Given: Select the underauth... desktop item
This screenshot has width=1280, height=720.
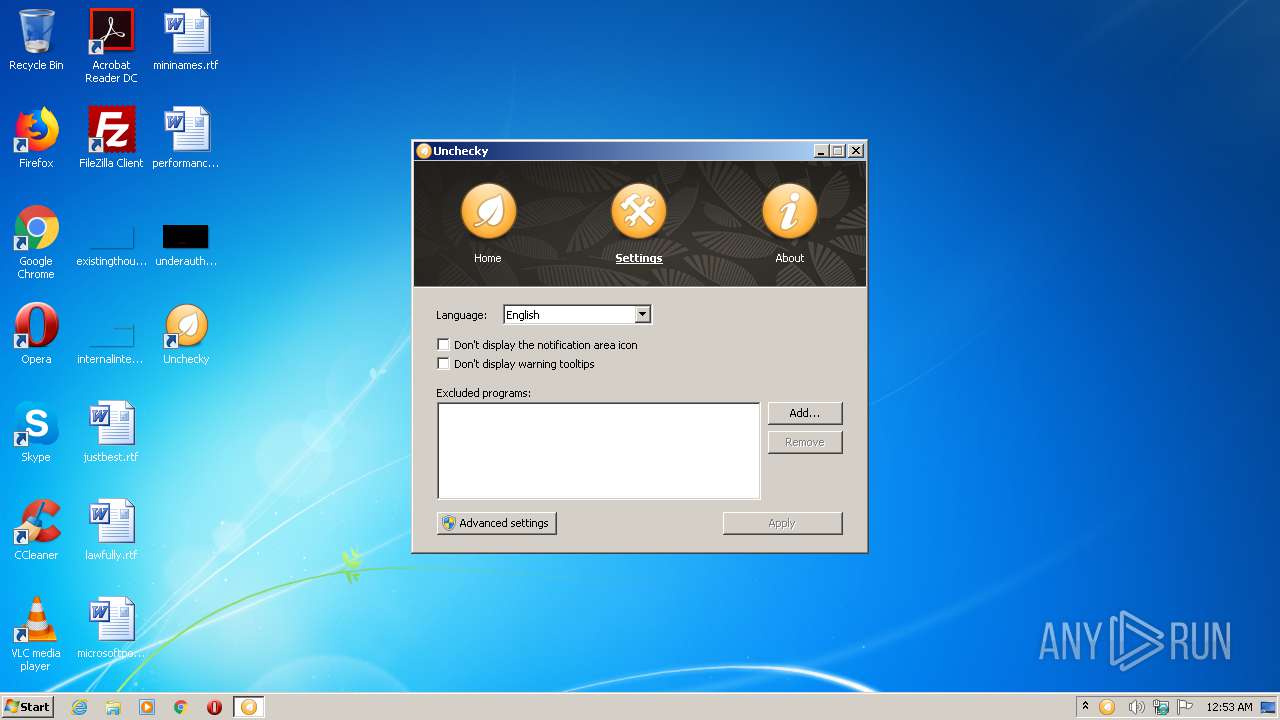Looking at the screenshot, I should (x=186, y=244).
